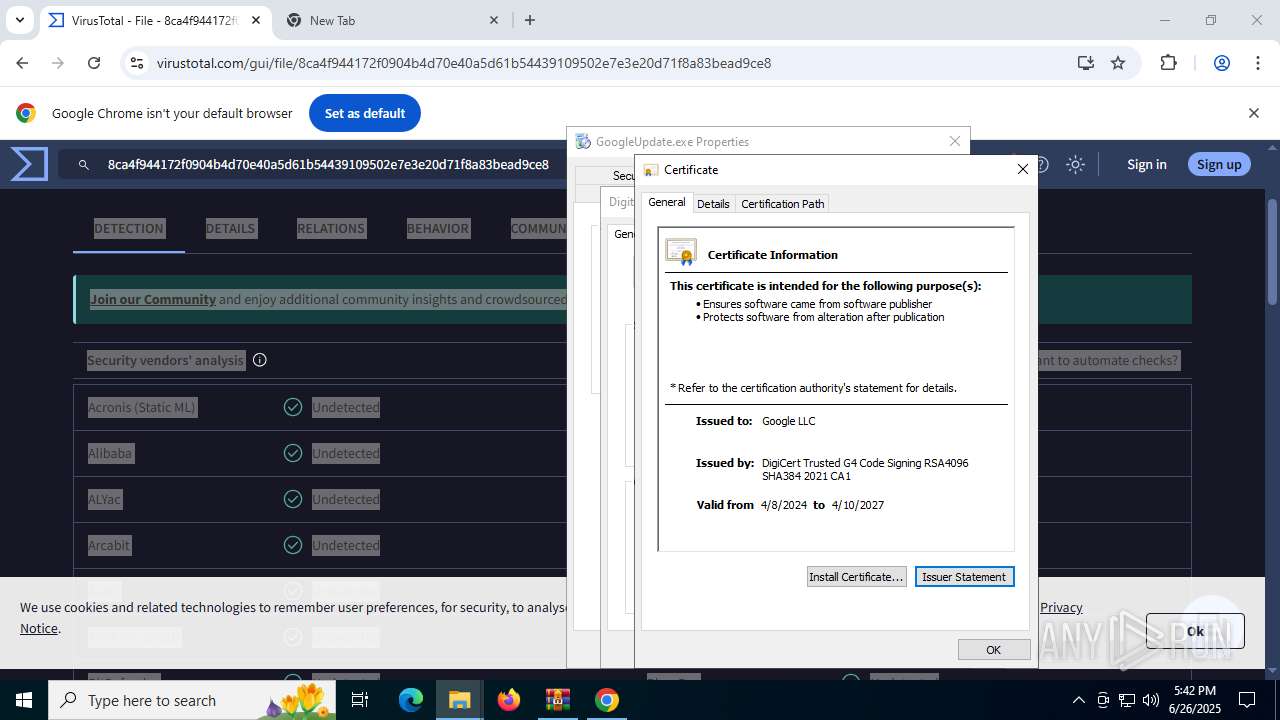
Task: Click the taskbar search box
Action: pyautogui.click(x=194, y=700)
